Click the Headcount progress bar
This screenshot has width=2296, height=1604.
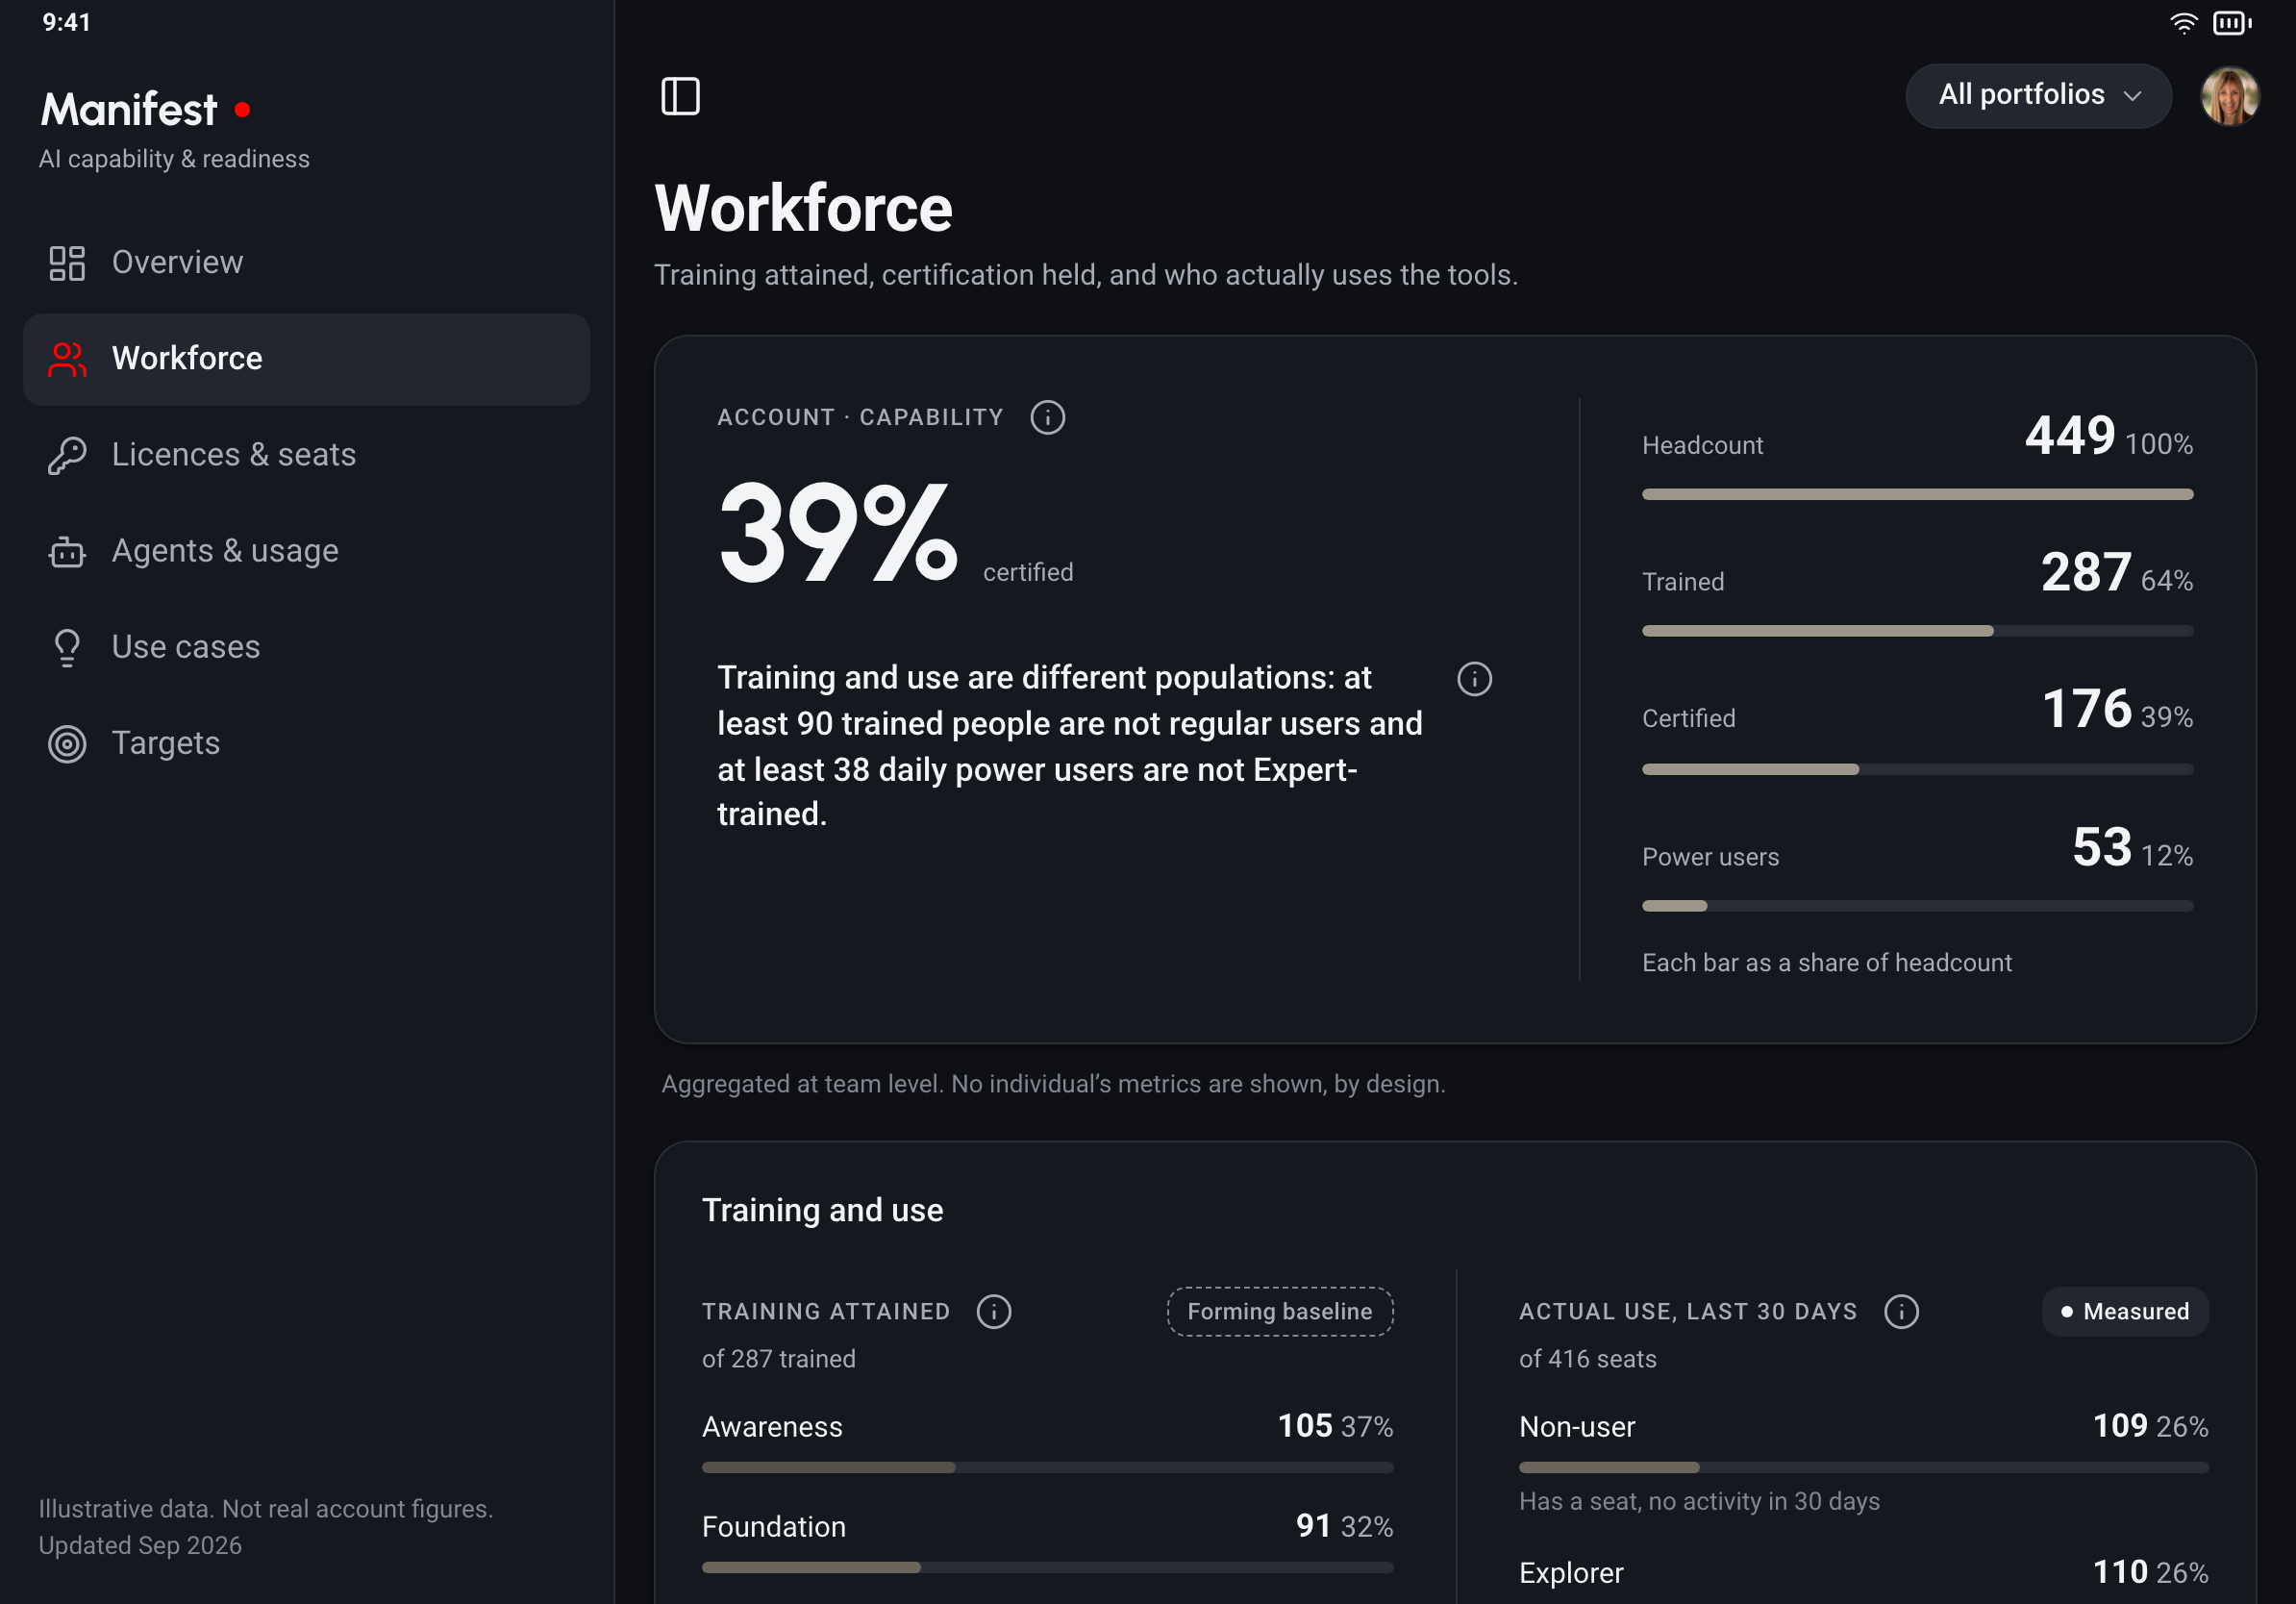(x=1917, y=494)
